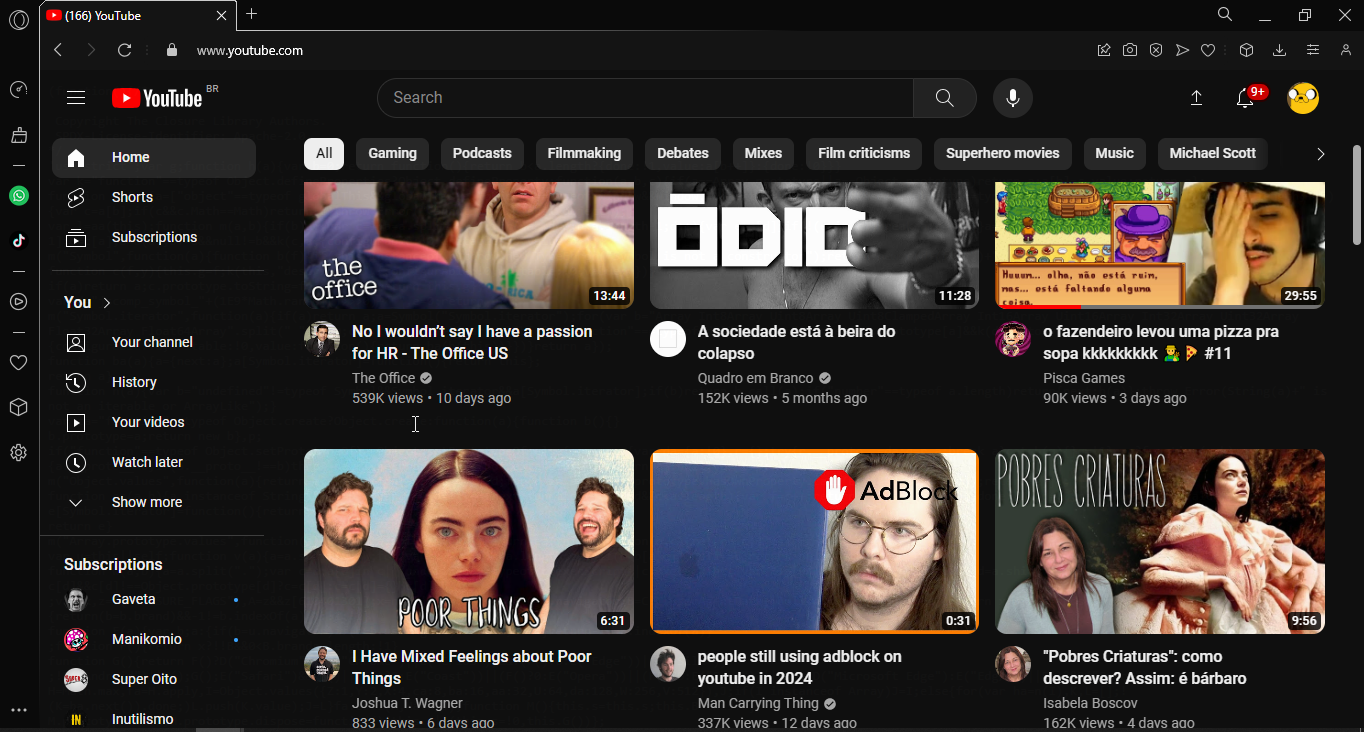The width and height of the screenshot is (1364, 732).
Task: Open Opera sidebar settings gear
Action: (x=19, y=453)
